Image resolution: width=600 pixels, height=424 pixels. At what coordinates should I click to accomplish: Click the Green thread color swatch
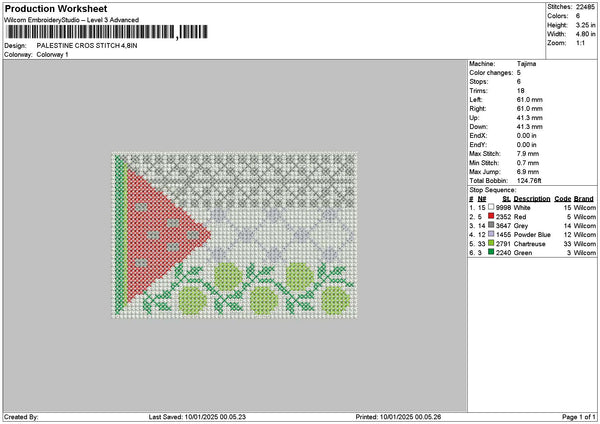click(x=491, y=252)
